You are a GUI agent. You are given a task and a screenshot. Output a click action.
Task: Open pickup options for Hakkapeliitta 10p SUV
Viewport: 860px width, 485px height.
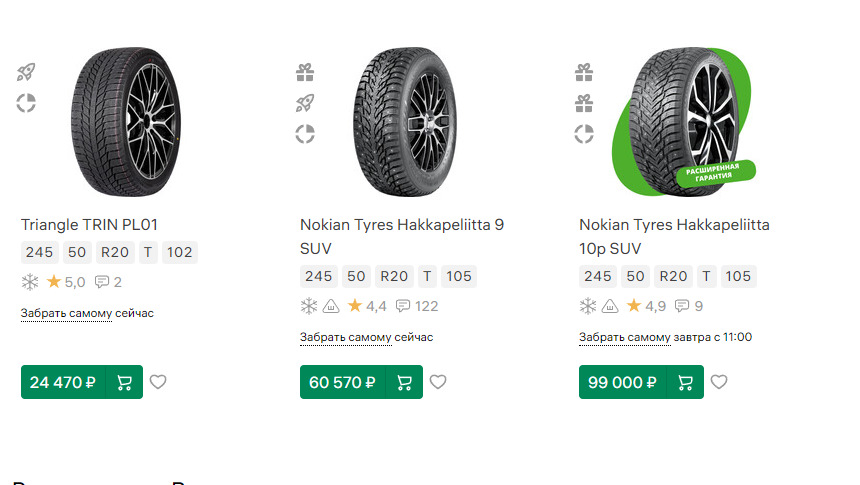click(x=625, y=338)
